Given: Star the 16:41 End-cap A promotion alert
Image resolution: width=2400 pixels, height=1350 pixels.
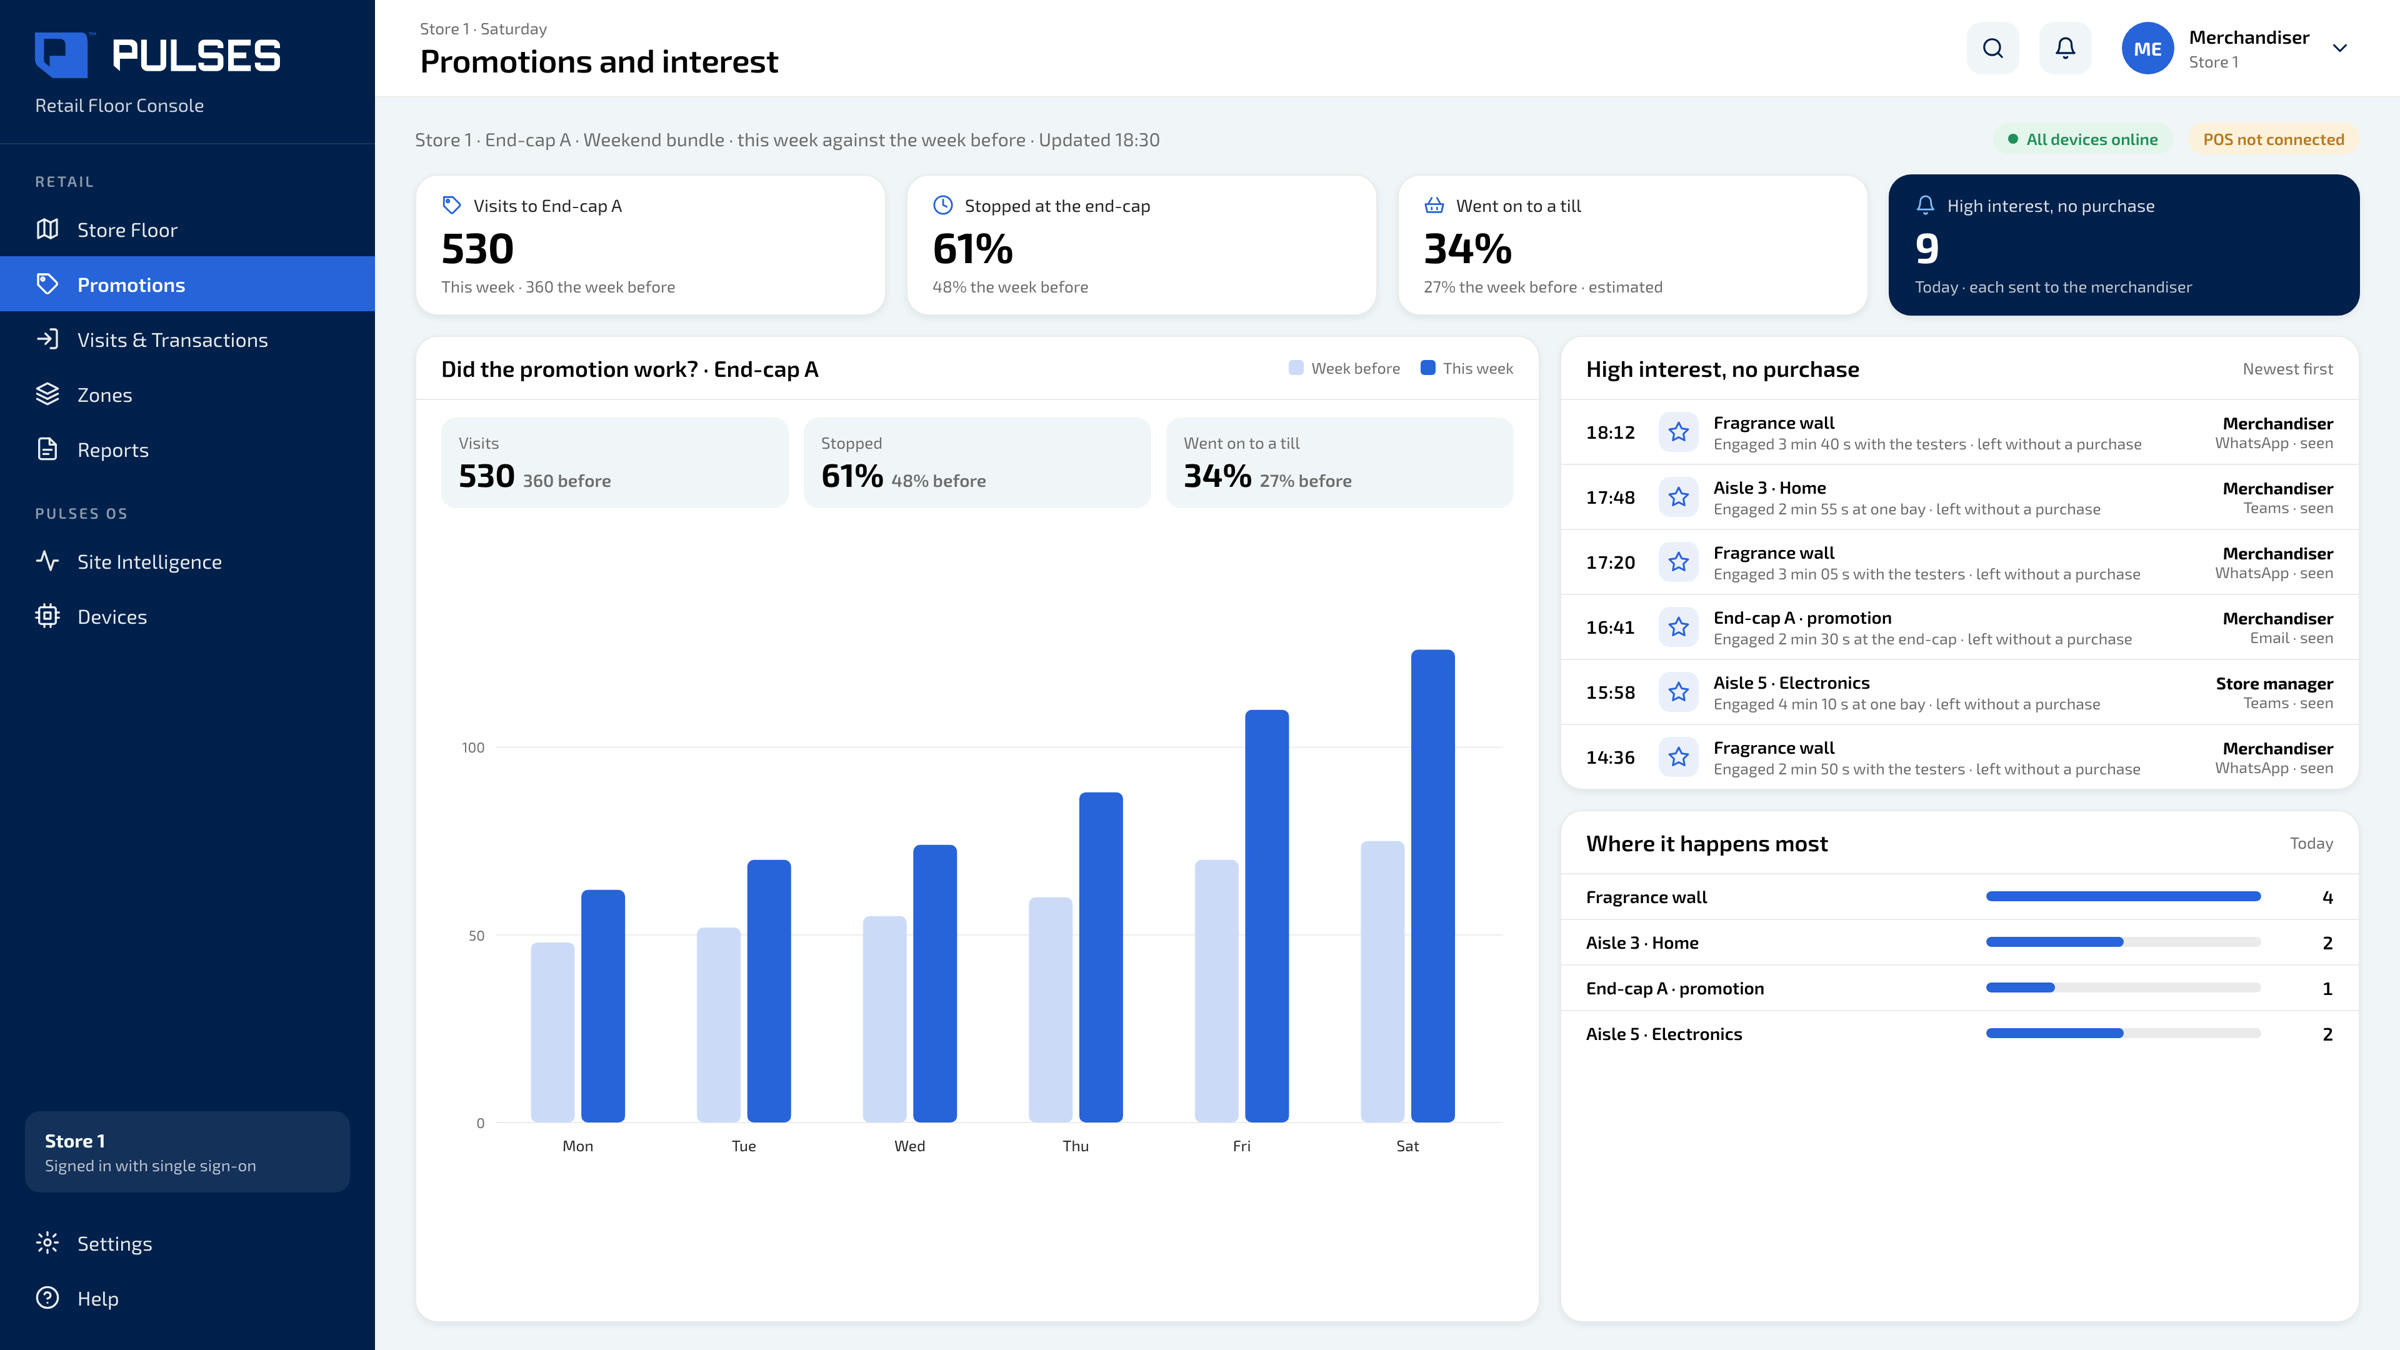Looking at the screenshot, I should click(x=1678, y=627).
